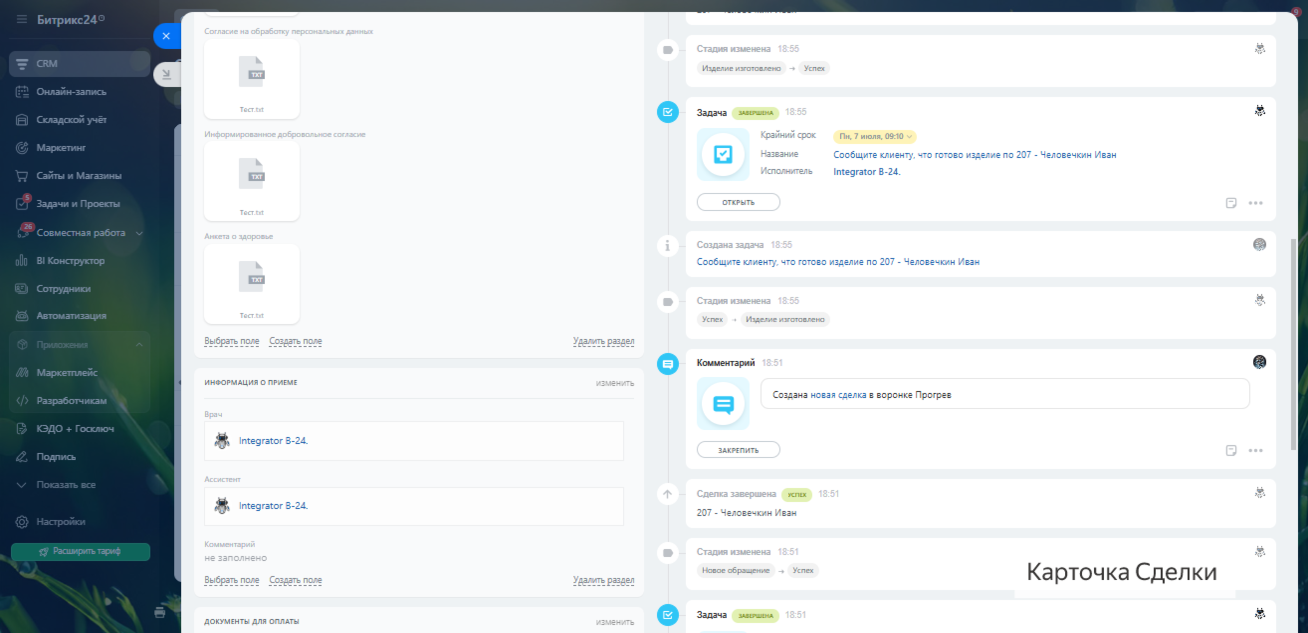Click the avatar on the Создана задача entry
Image resolution: width=1308 pixels, height=633 pixels.
(1260, 244)
